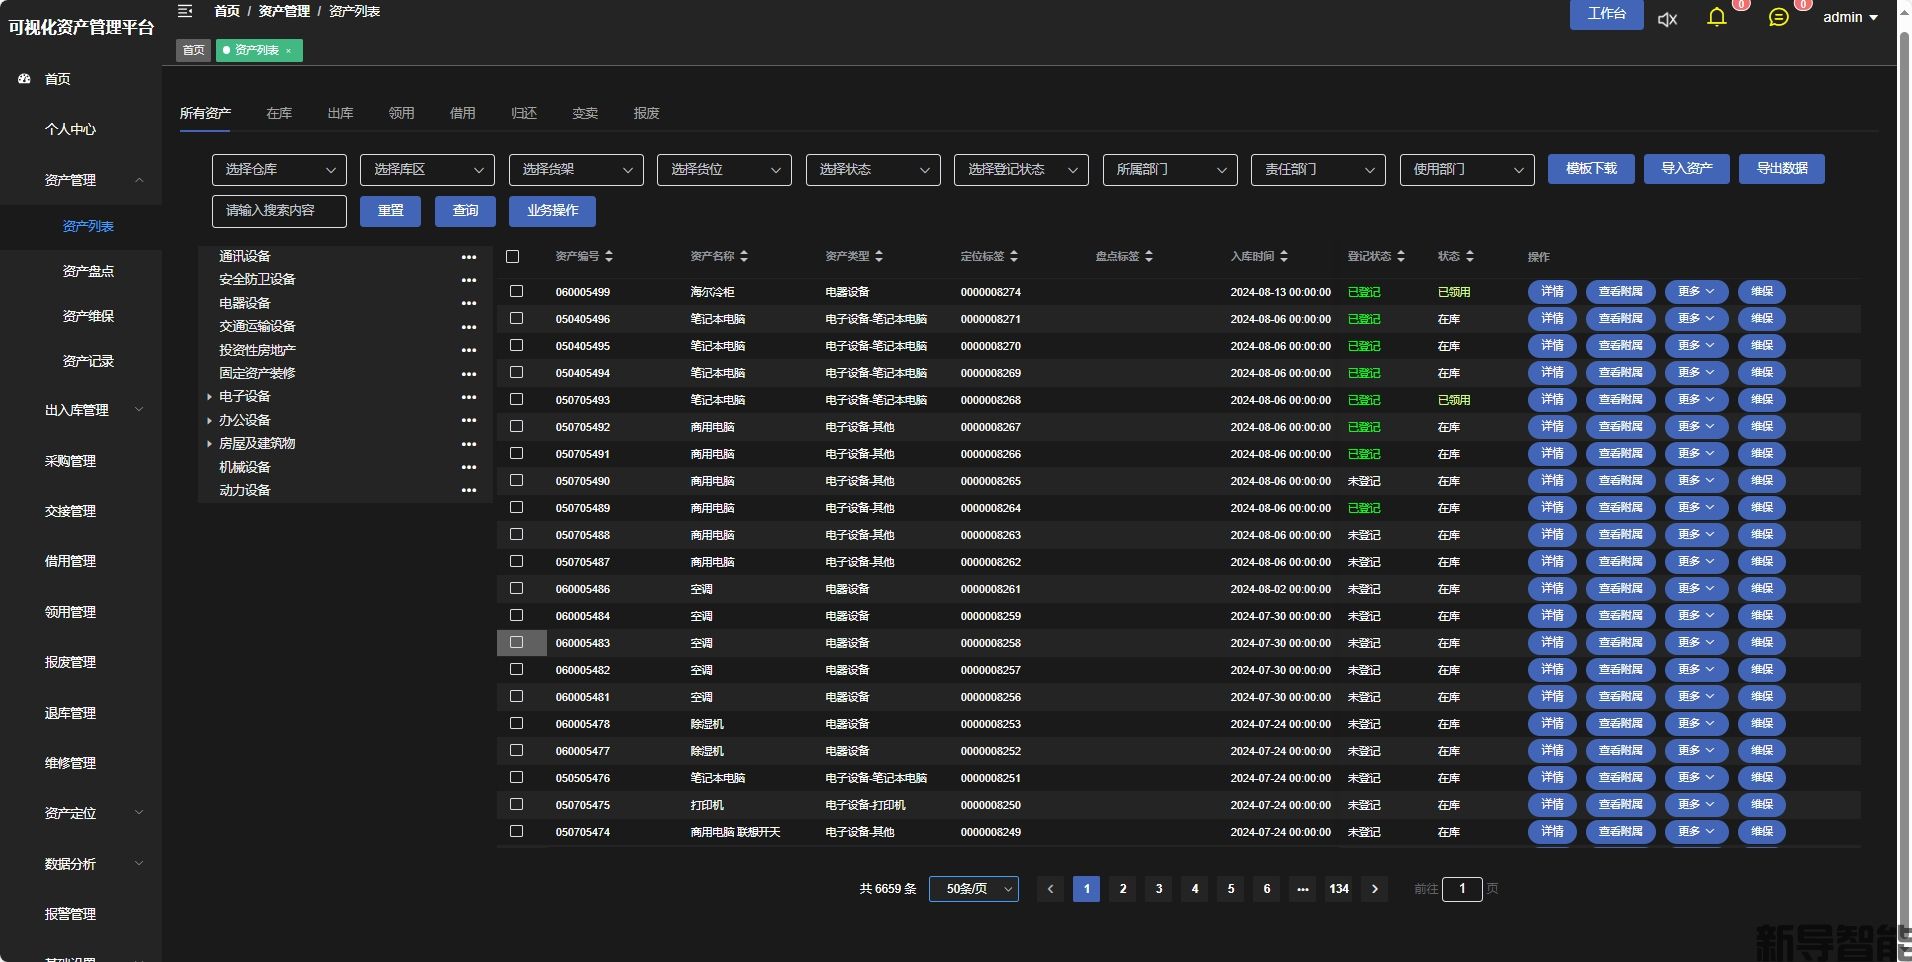Click the sidebar collapse hamburger icon
1912x962 pixels.
click(x=185, y=11)
